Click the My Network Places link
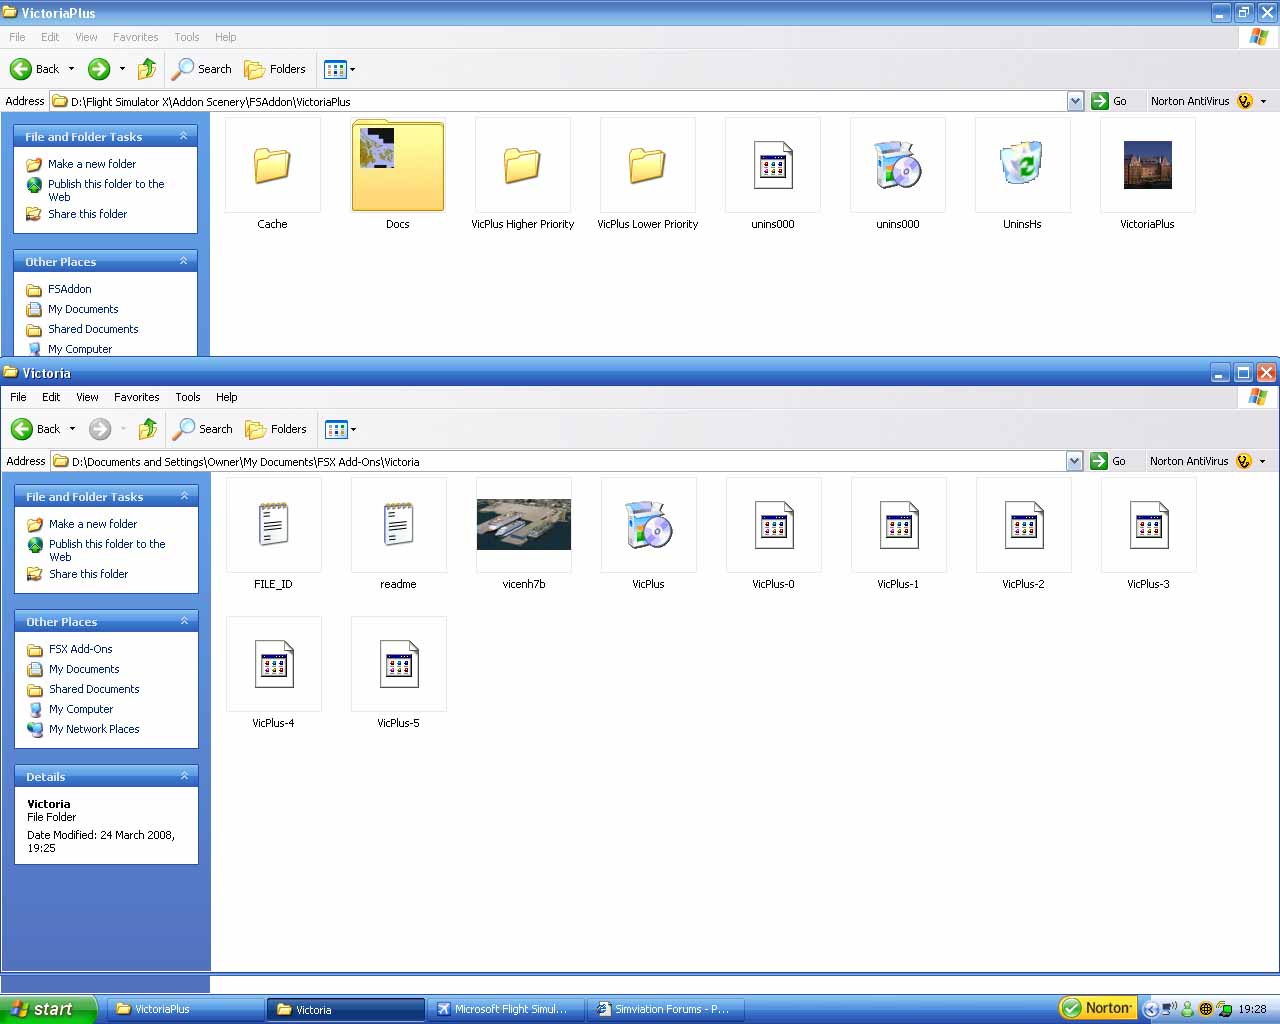This screenshot has width=1280, height=1024. point(94,729)
